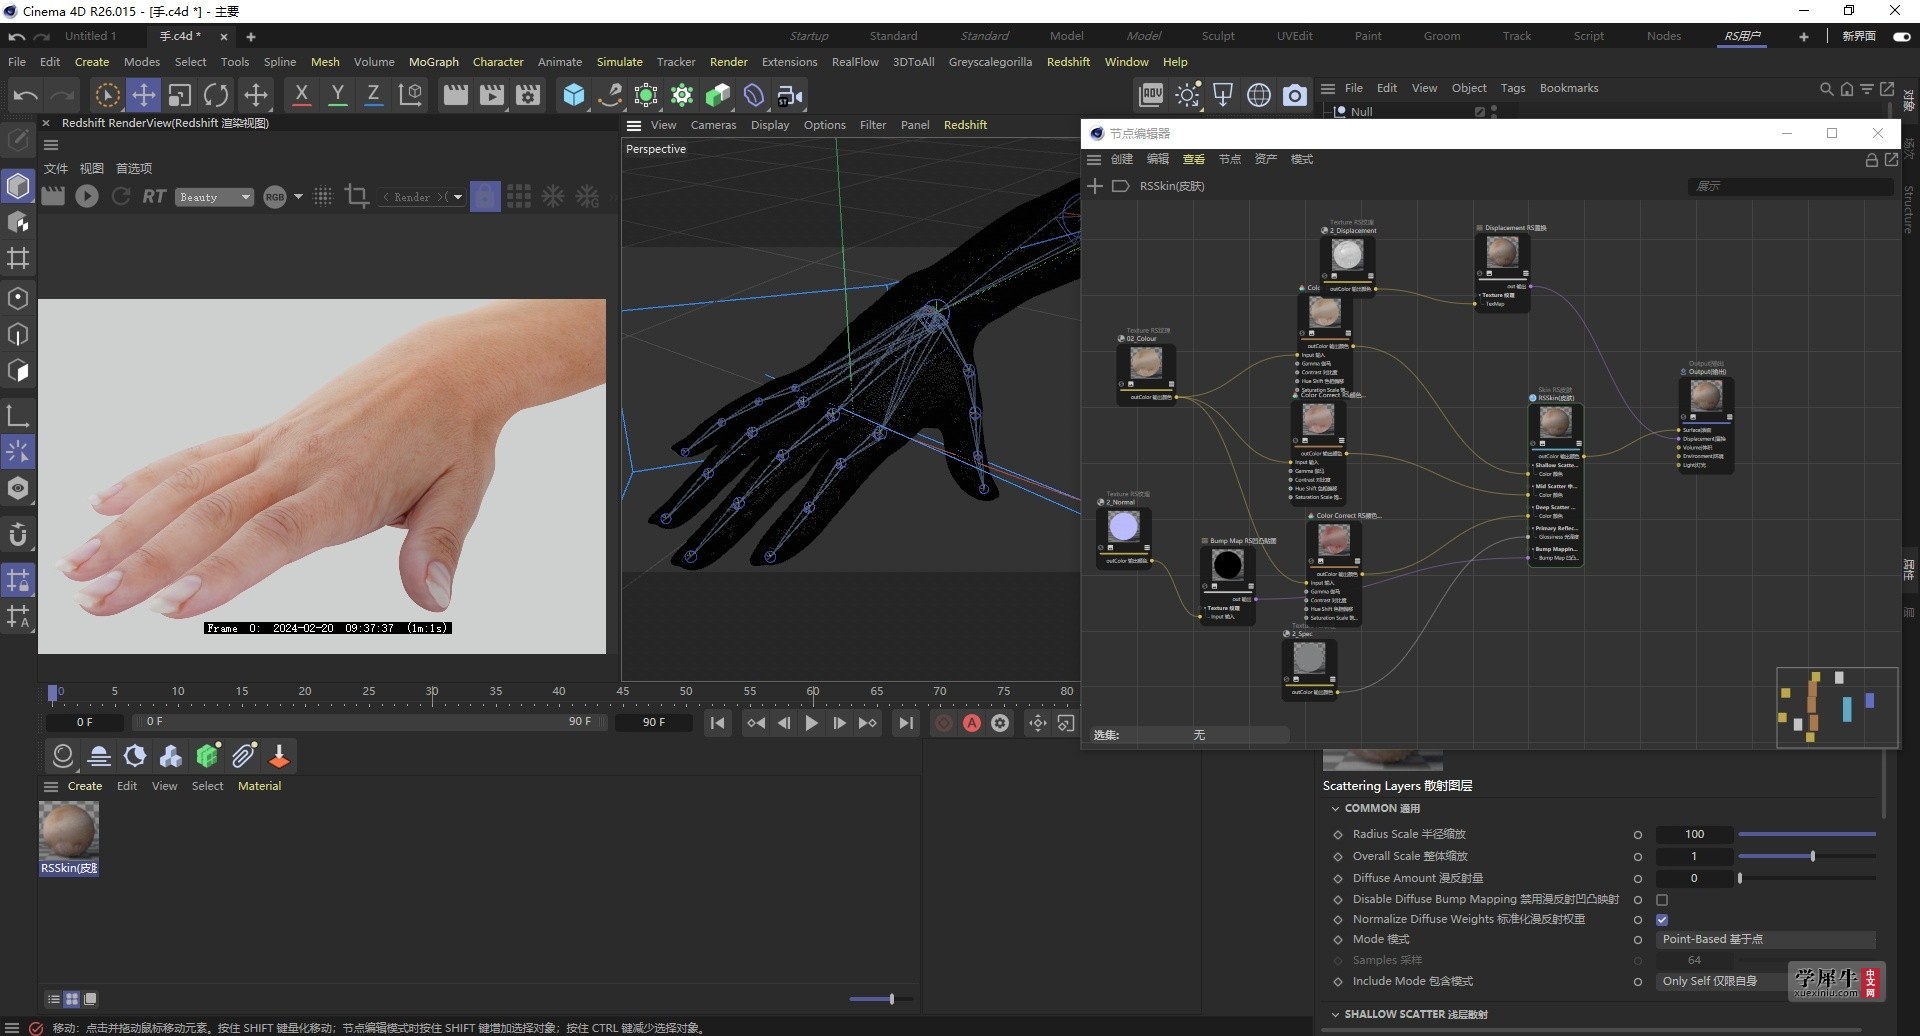Jump to previous keyframe

point(756,723)
